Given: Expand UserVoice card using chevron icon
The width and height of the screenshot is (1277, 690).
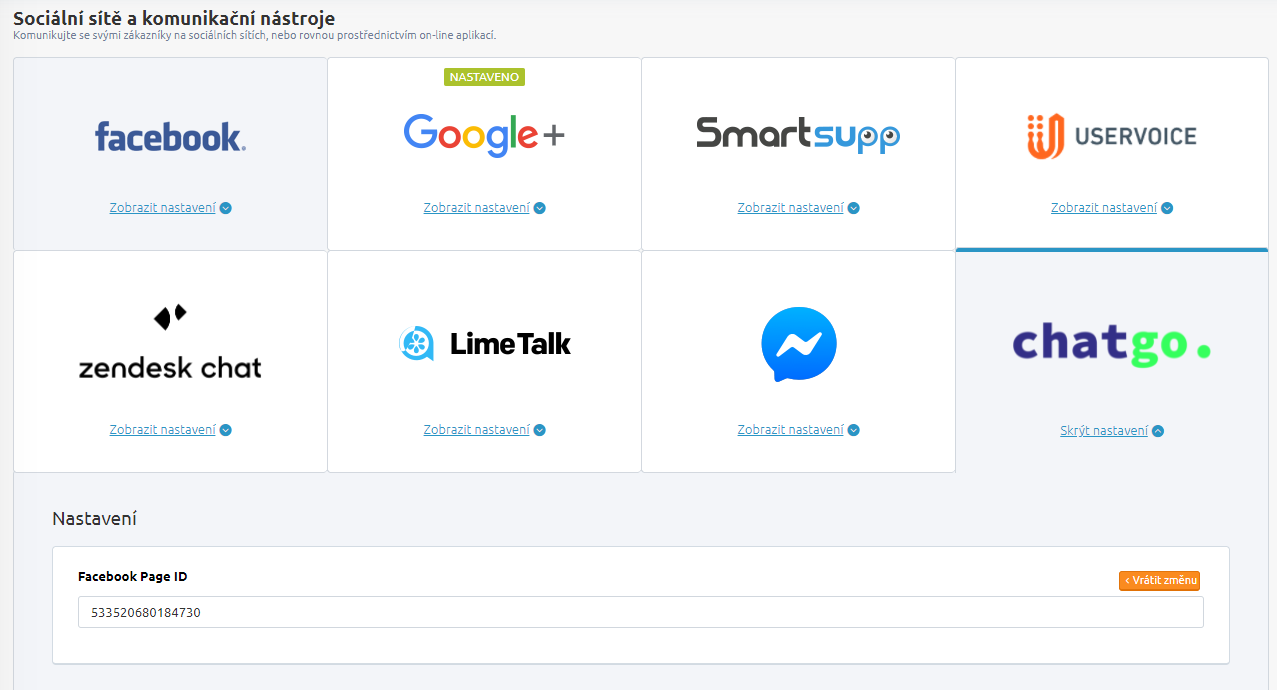Looking at the screenshot, I should pos(1167,209).
